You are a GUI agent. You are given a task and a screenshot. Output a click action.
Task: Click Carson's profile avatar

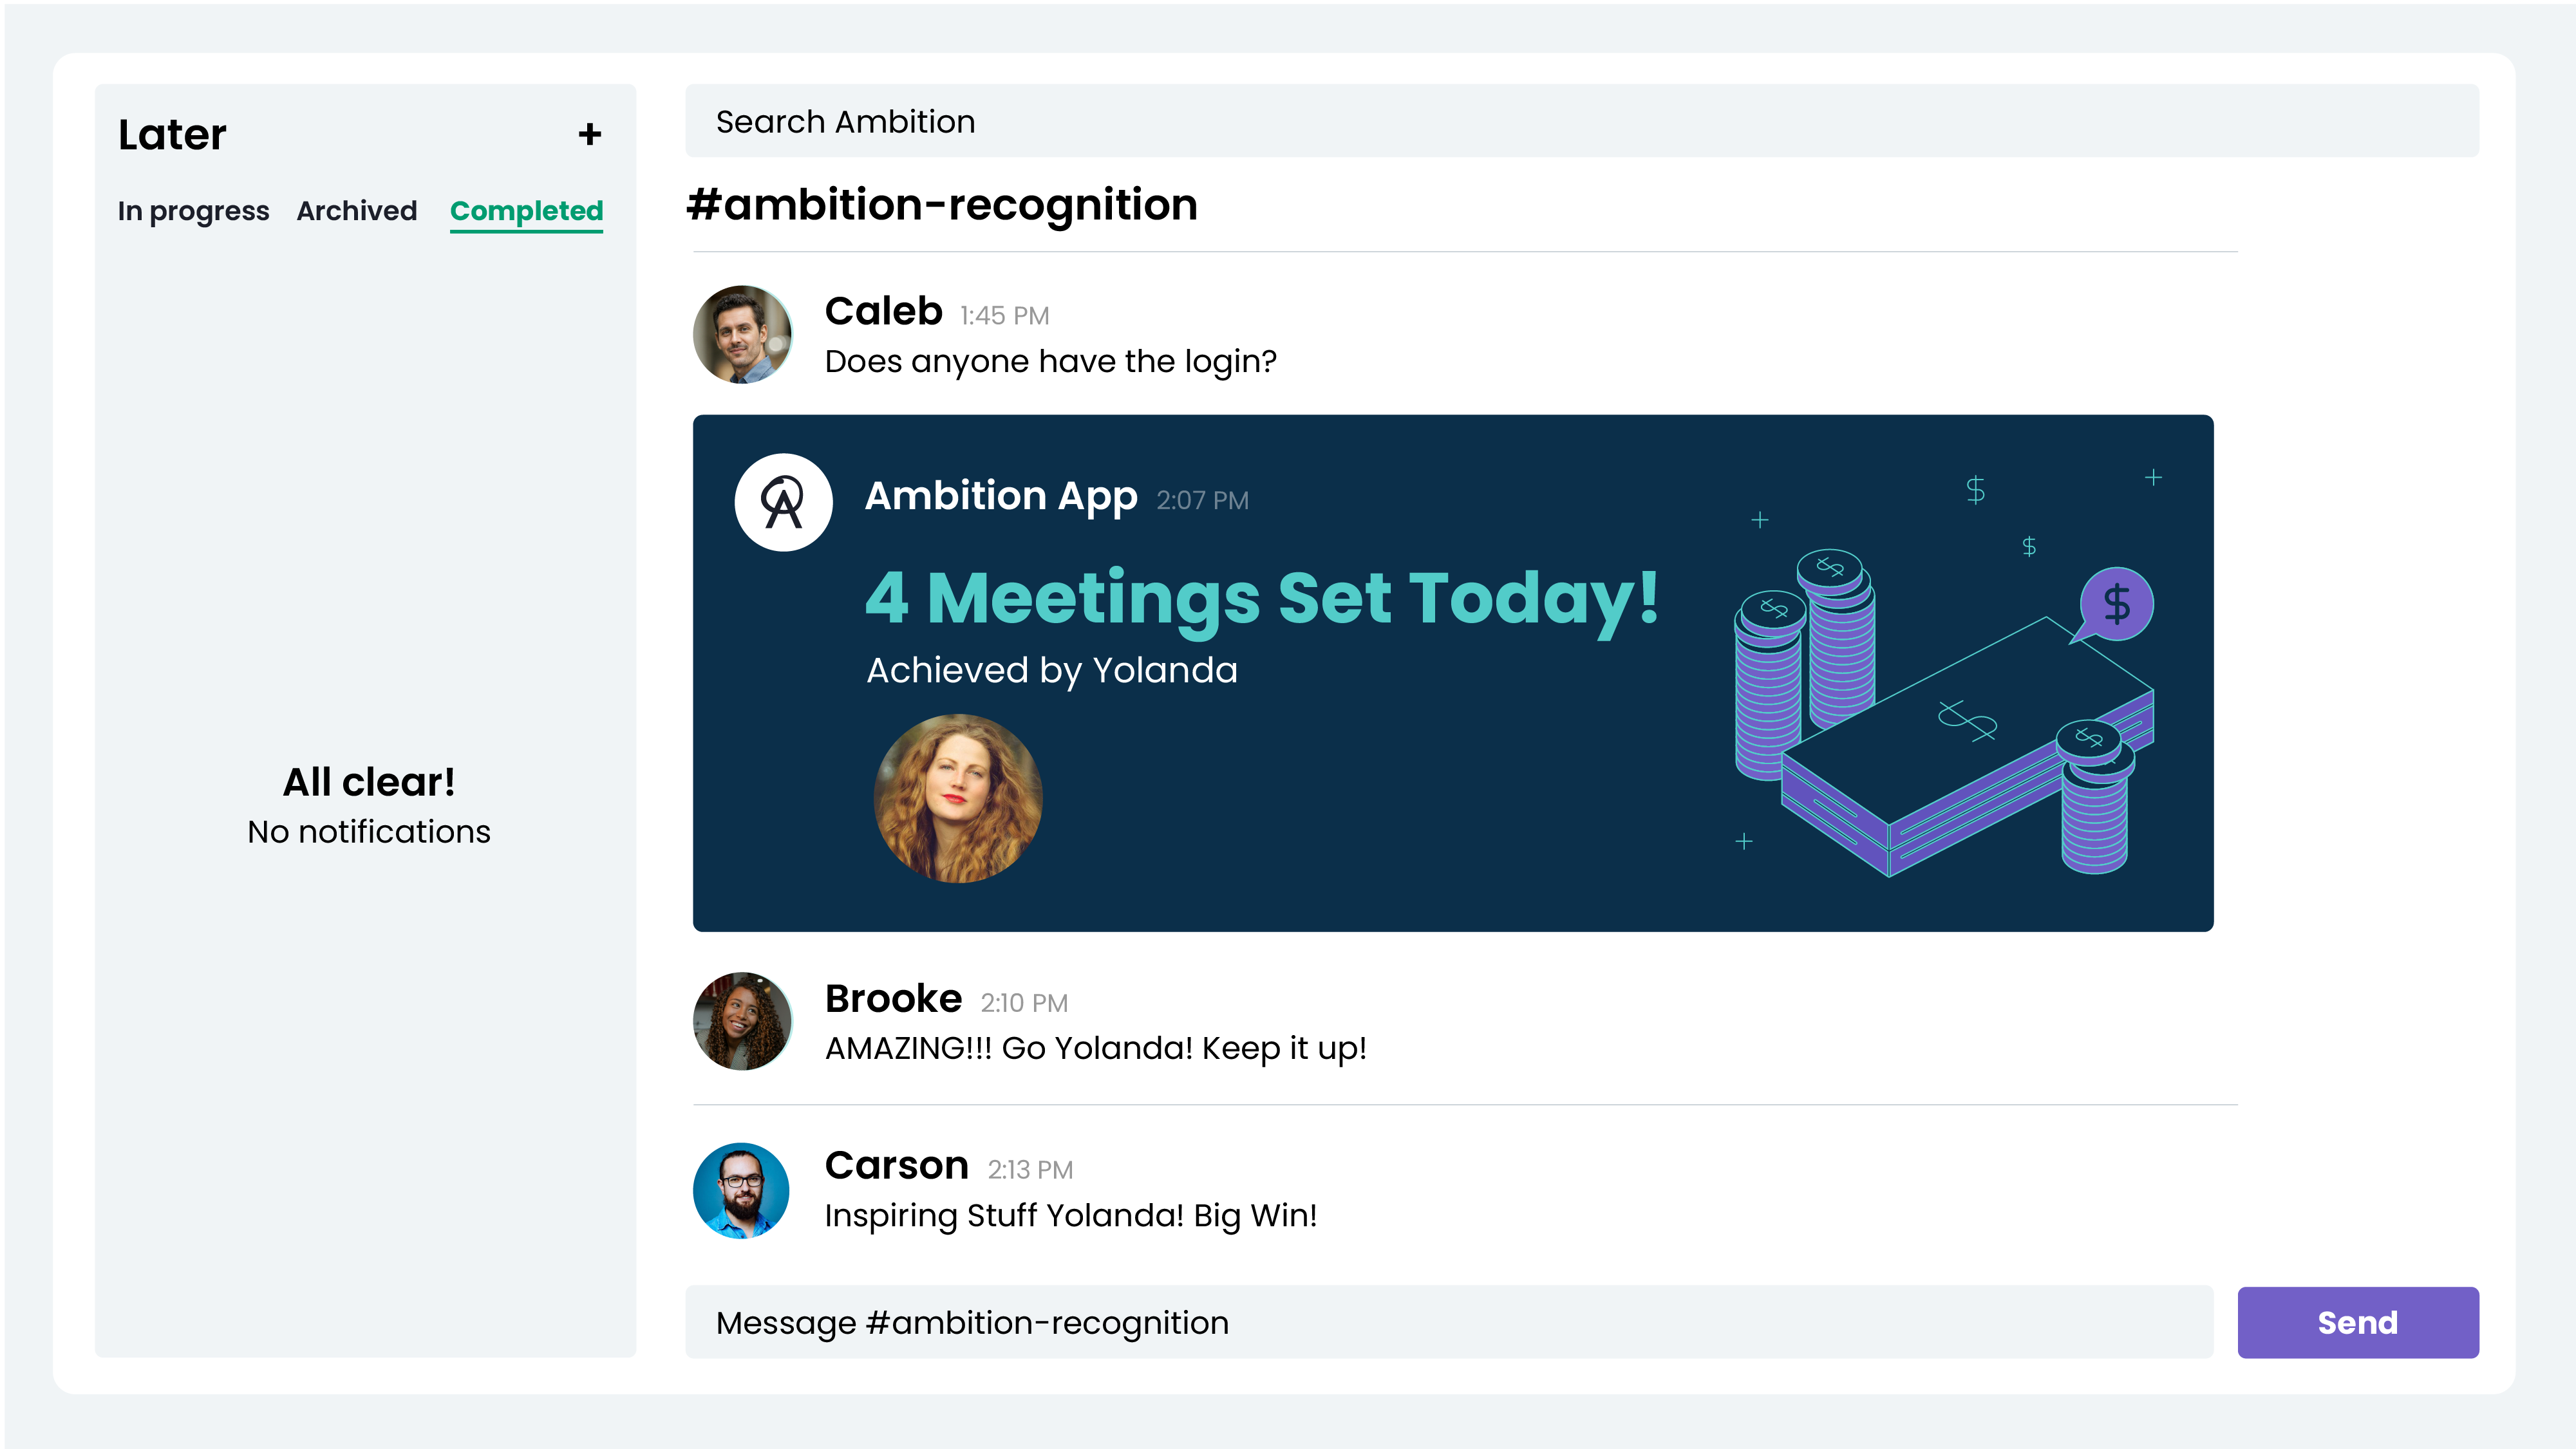[x=742, y=1190]
